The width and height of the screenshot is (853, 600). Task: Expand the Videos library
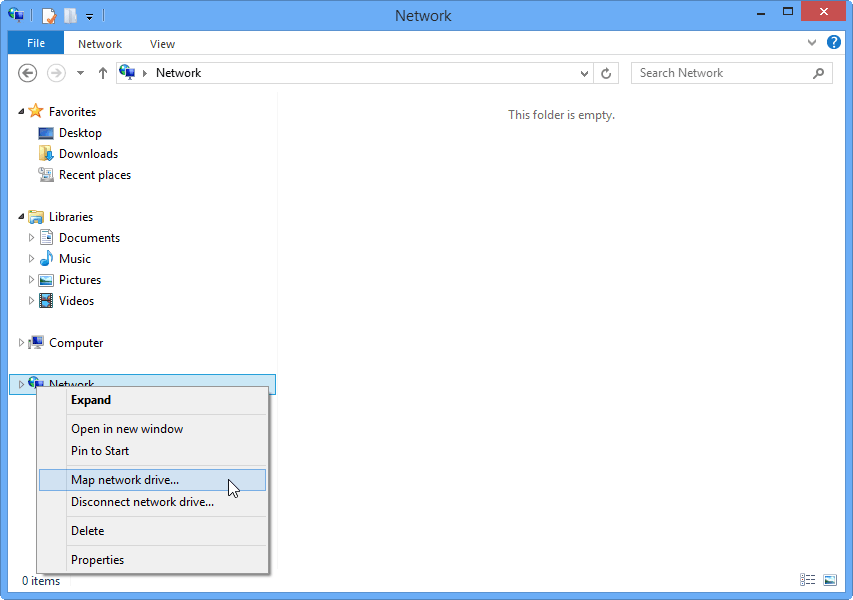point(31,301)
